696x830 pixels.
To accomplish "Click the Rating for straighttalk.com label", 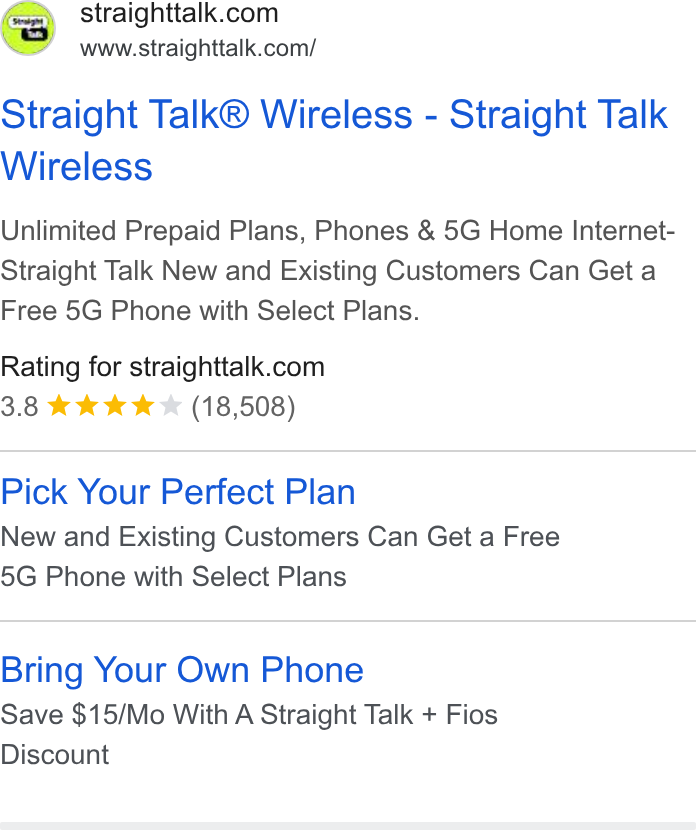I will [162, 367].
